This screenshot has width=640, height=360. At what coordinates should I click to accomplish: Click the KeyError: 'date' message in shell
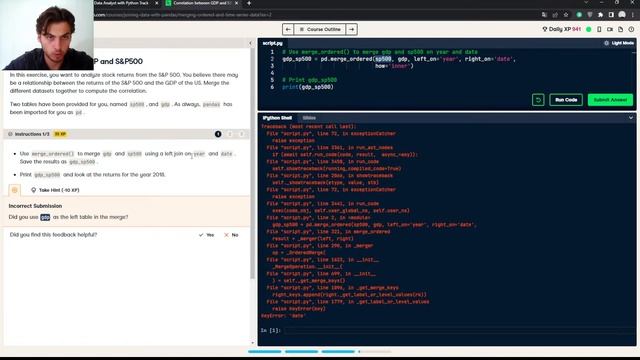coord(283,316)
